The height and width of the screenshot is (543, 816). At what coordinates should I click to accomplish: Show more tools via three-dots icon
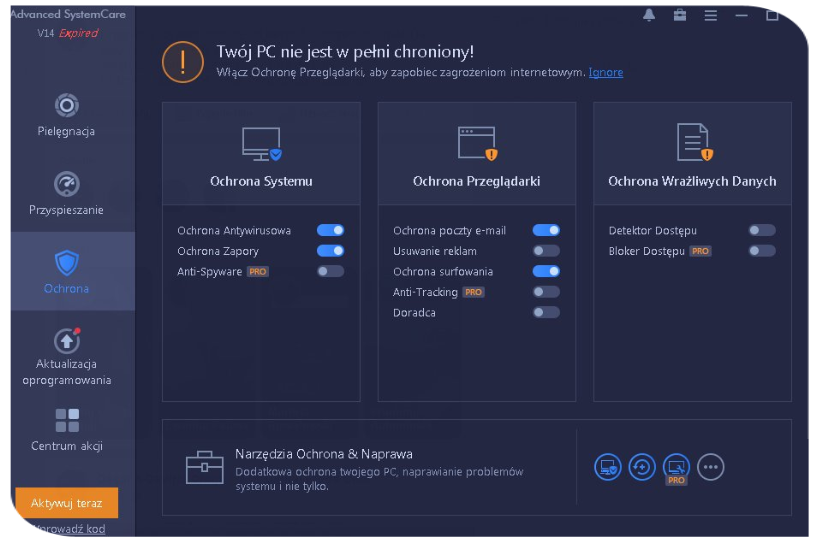tap(710, 467)
